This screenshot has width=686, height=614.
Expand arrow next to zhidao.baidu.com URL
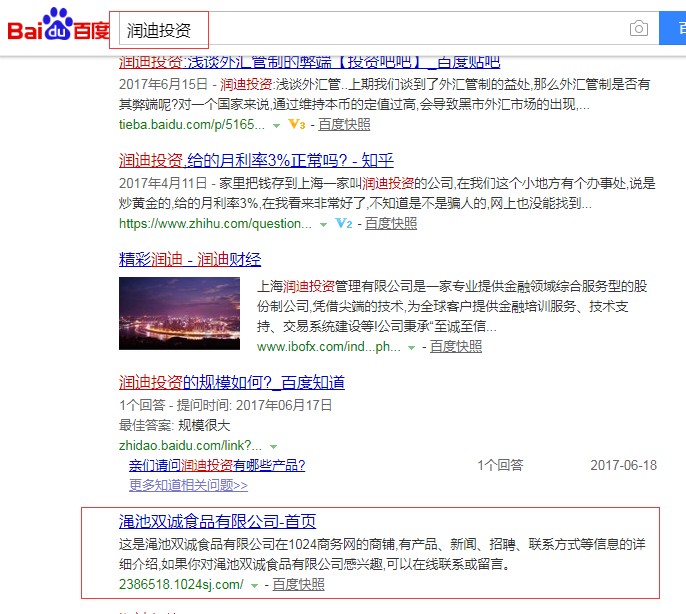(273, 446)
